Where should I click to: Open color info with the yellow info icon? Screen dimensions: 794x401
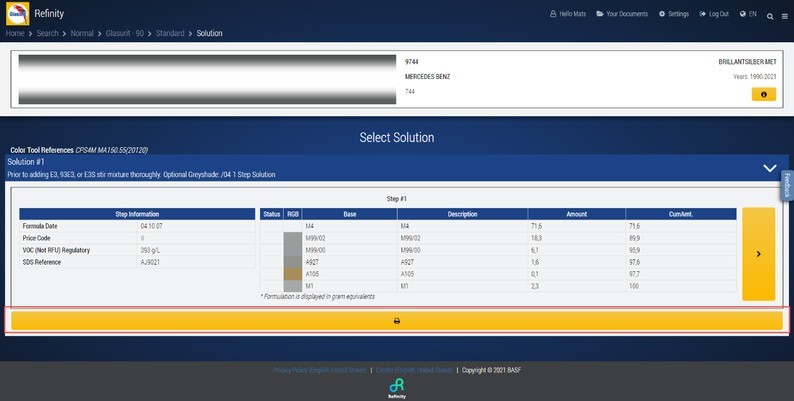point(764,94)
